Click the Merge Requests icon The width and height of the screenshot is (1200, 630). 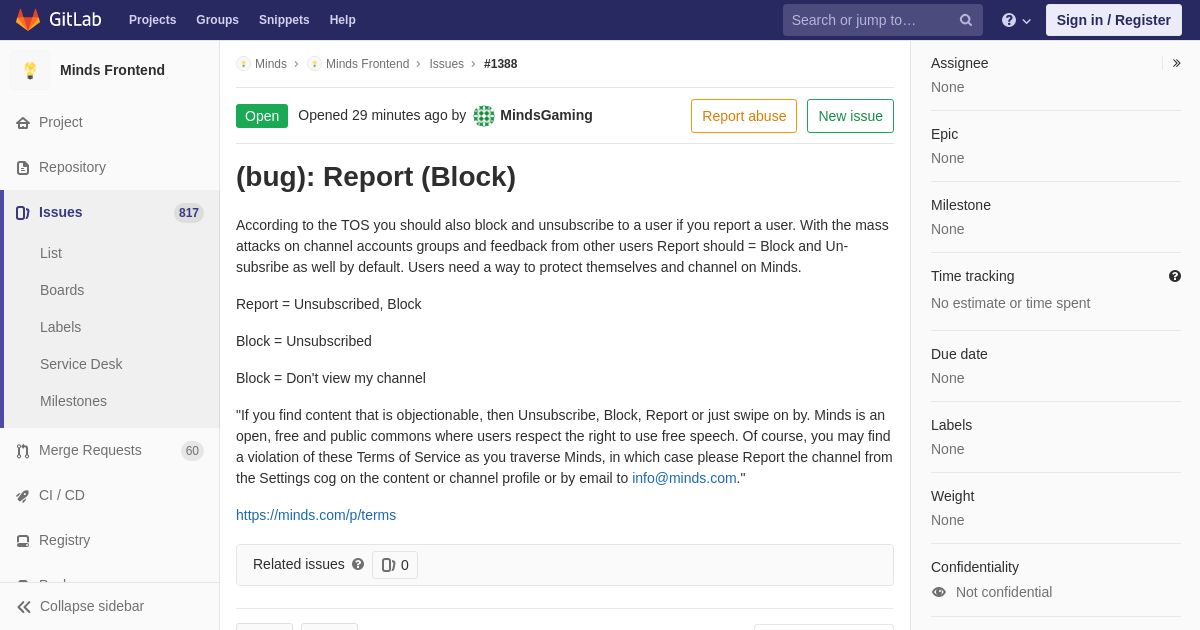pos(23,451)
